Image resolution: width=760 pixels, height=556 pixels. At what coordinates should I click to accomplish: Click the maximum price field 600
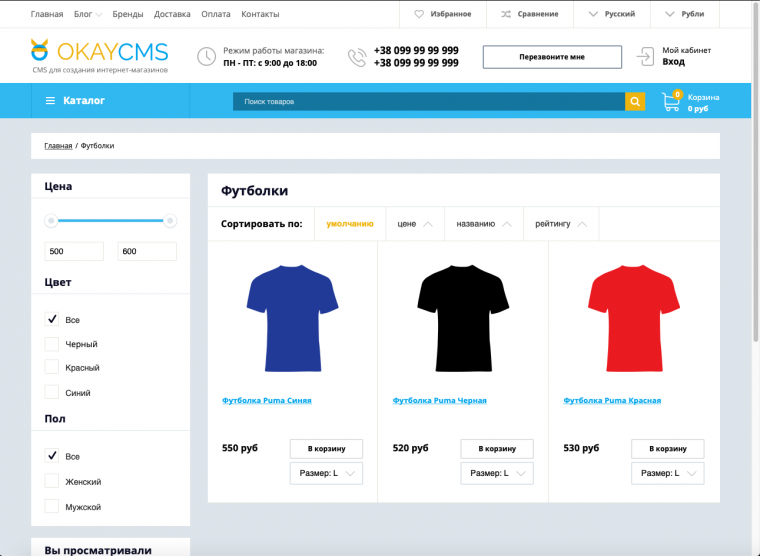147,252
